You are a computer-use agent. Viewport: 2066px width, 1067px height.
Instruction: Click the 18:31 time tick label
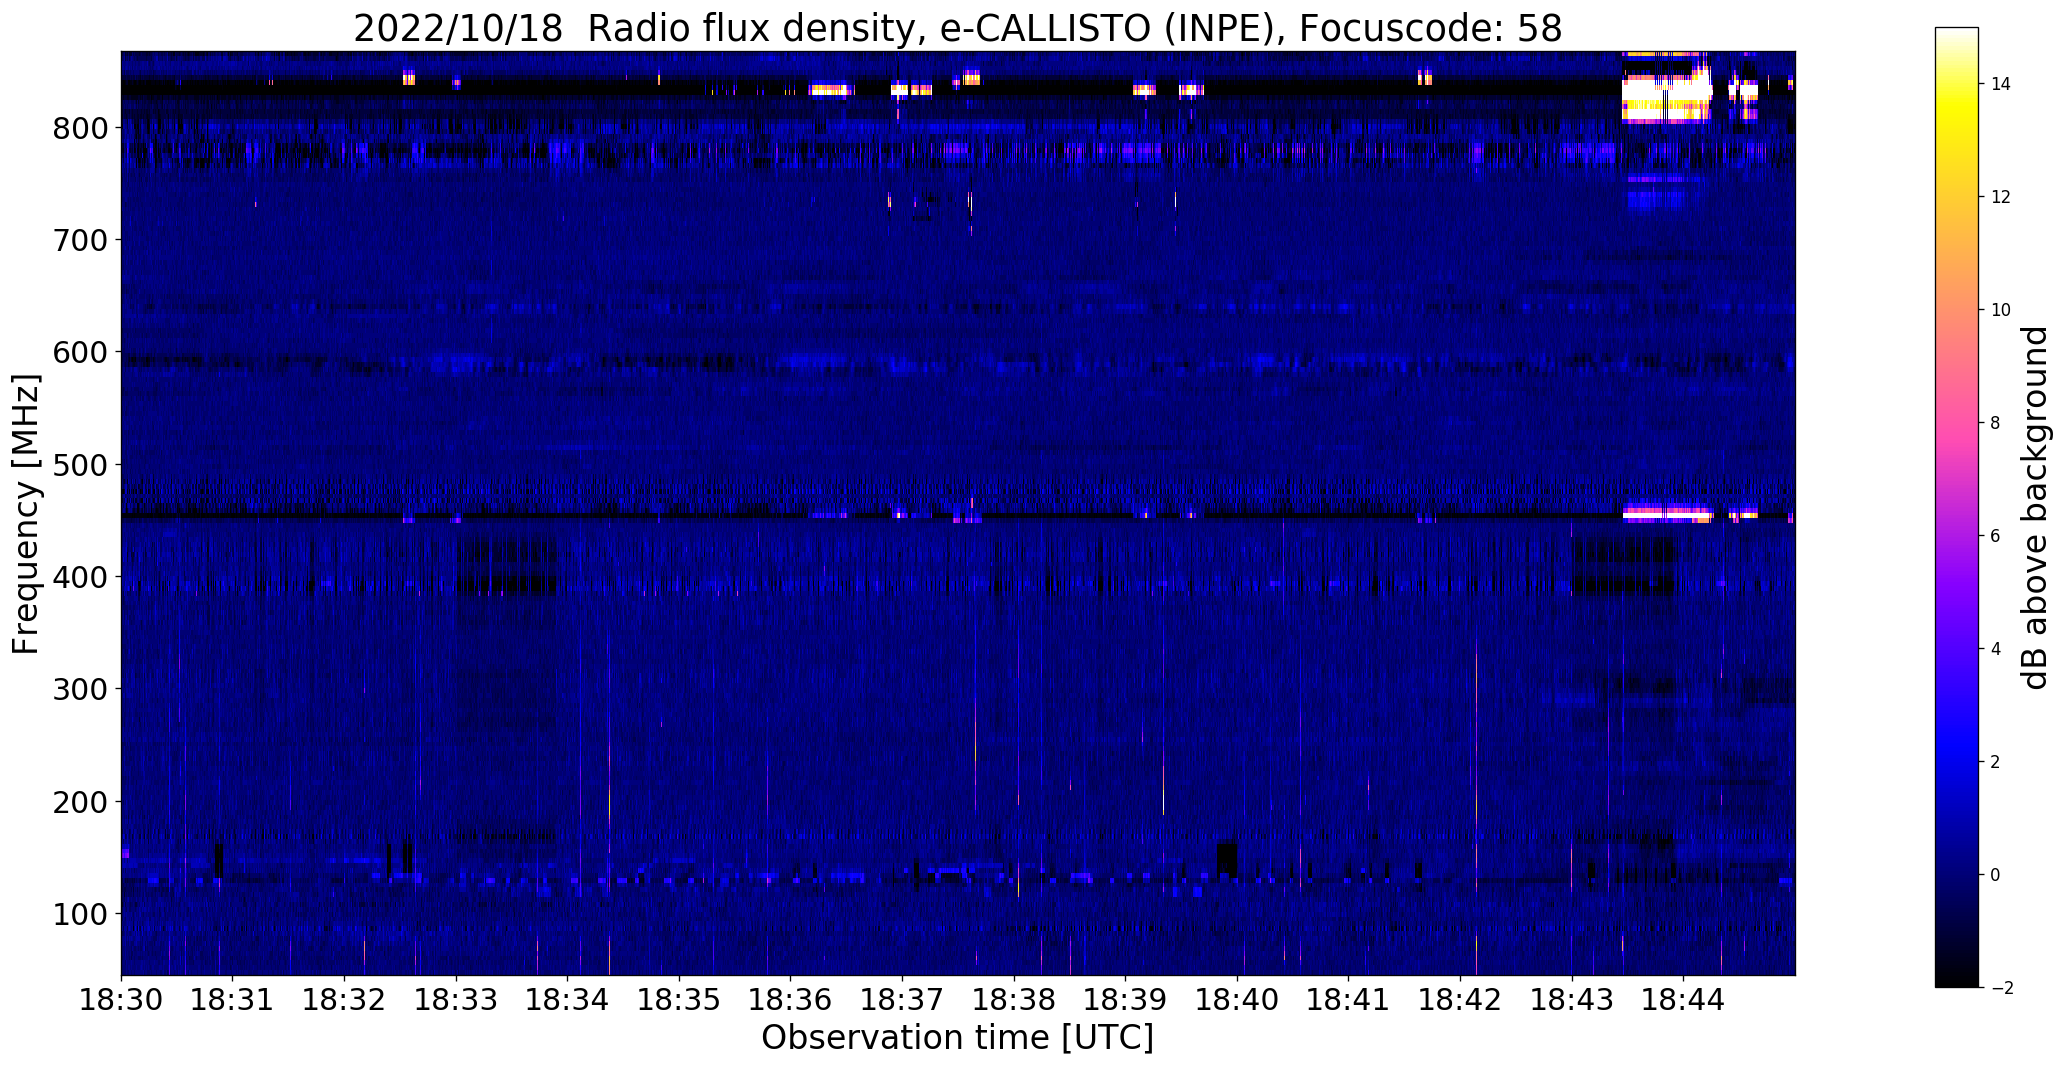(x=233, y=999)
